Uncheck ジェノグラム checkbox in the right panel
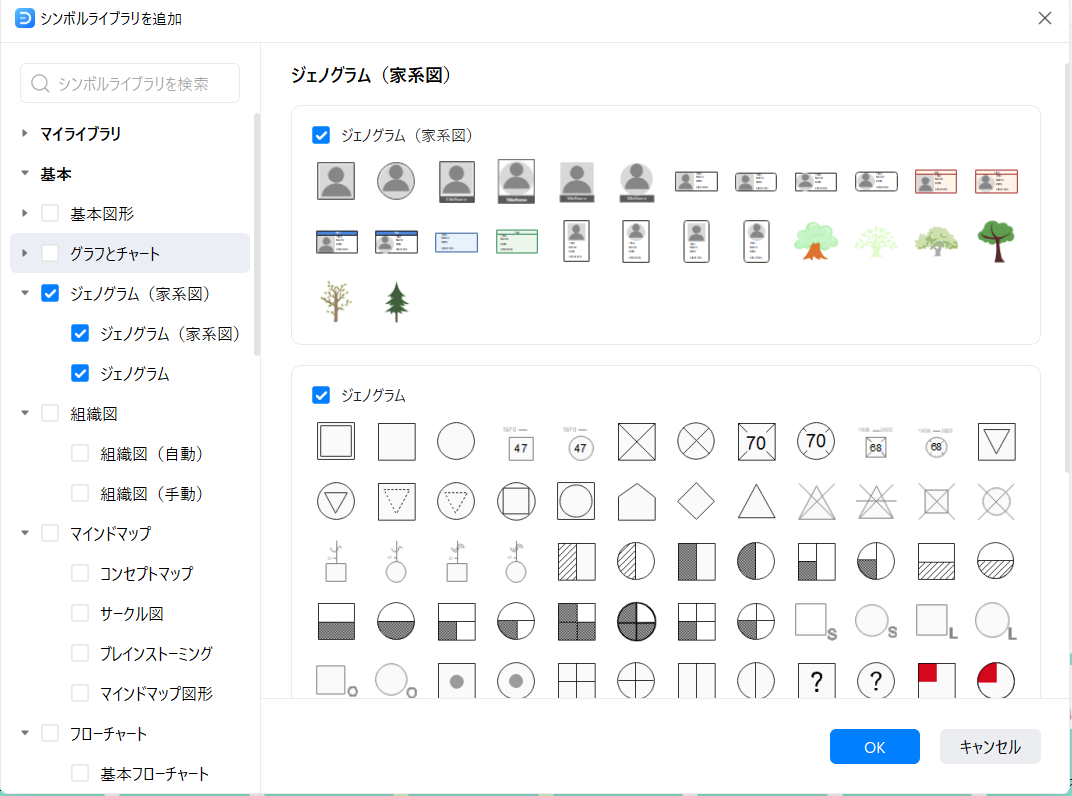 click(321, 395)
